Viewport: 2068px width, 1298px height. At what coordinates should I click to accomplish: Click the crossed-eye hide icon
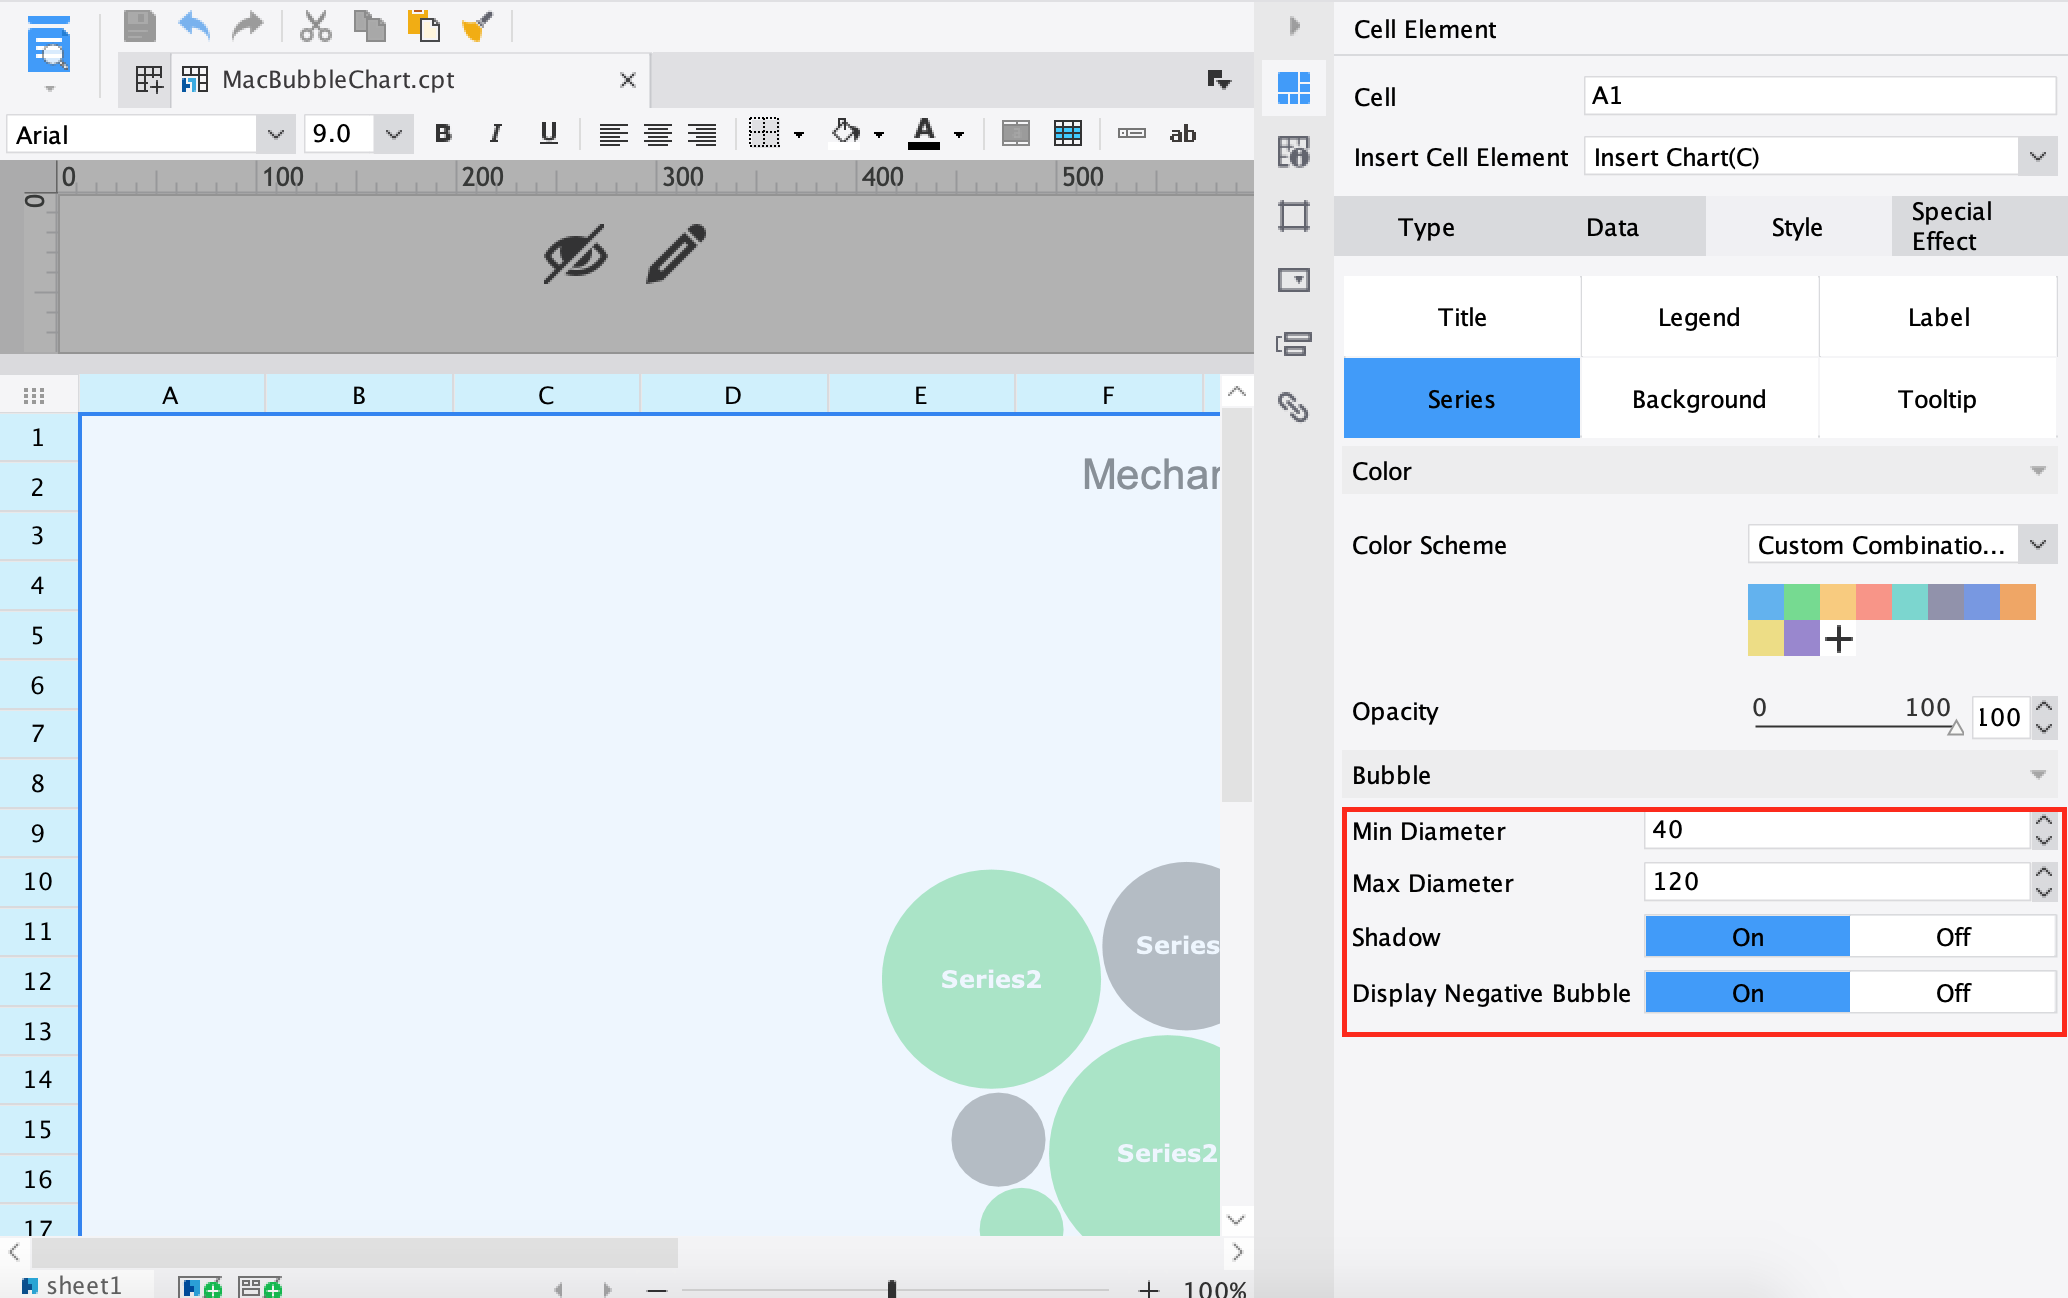point(575,254)
